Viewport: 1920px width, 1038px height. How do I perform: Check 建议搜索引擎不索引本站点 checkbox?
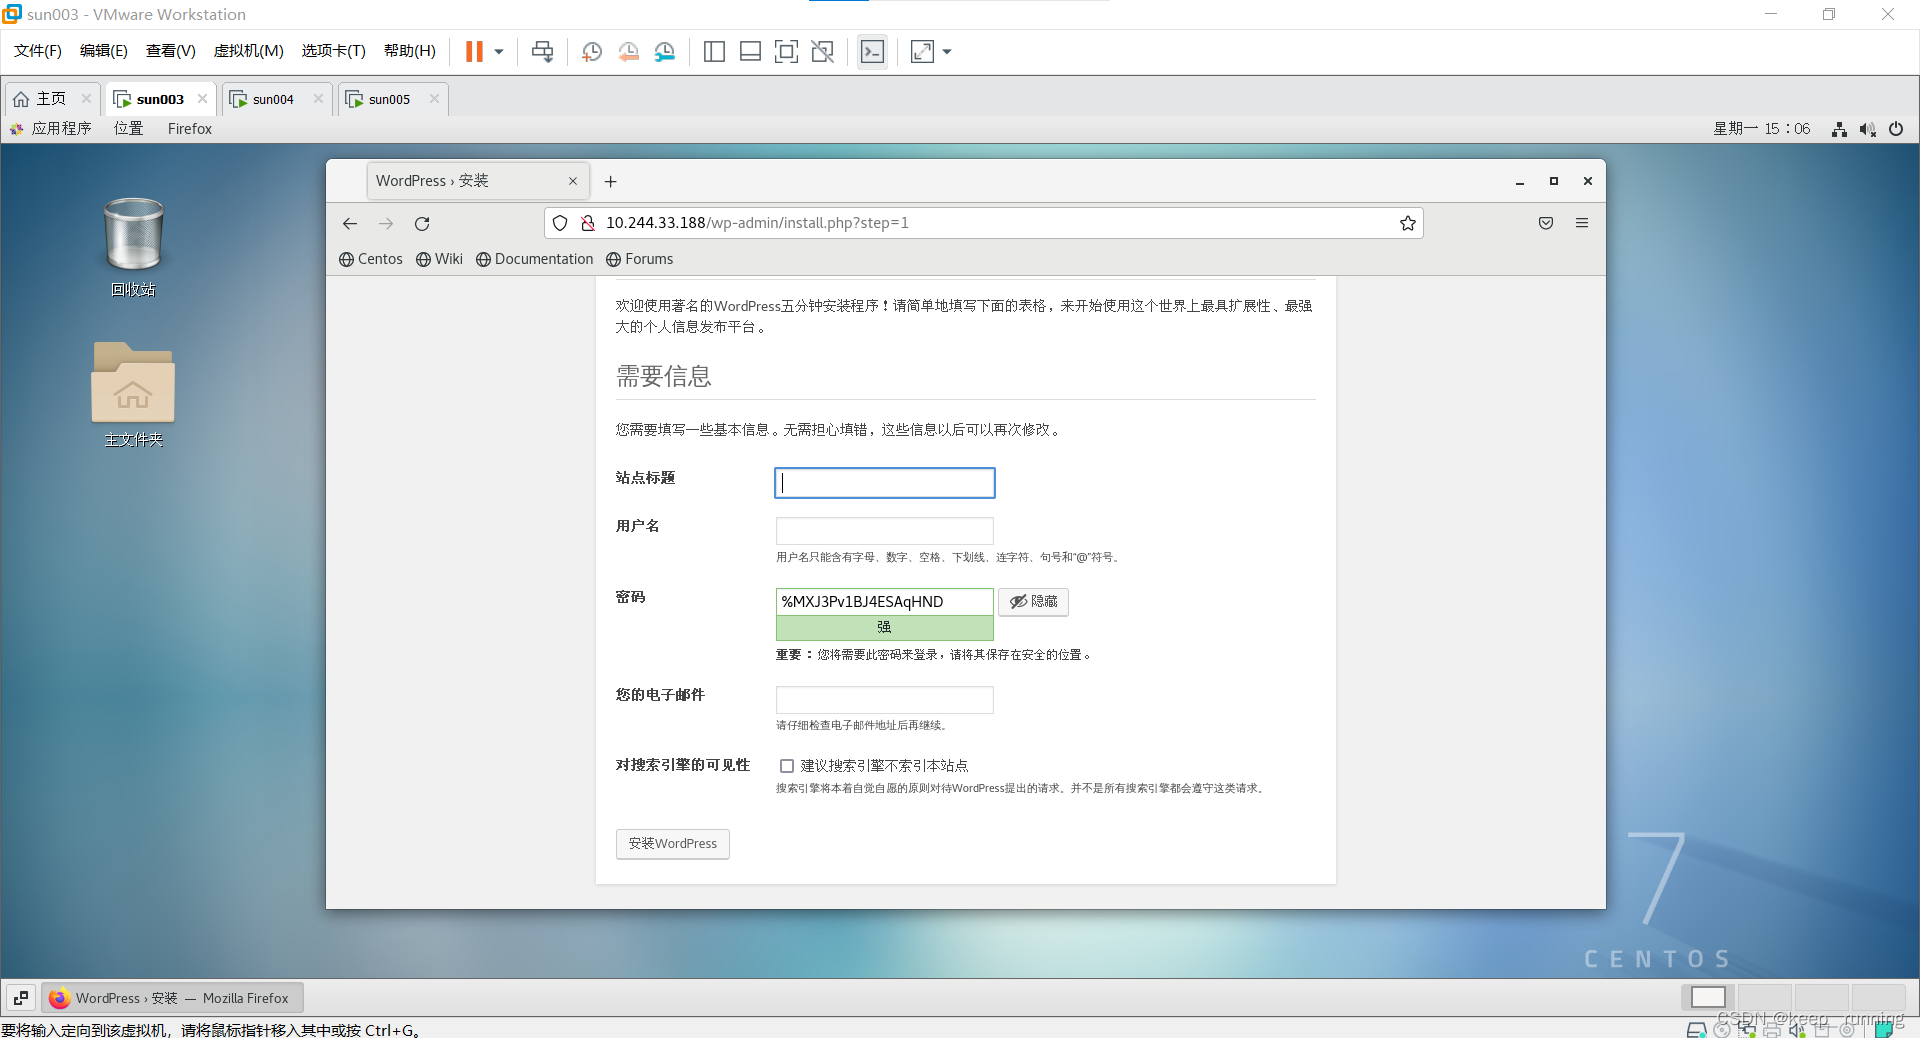tap(787, 766)
